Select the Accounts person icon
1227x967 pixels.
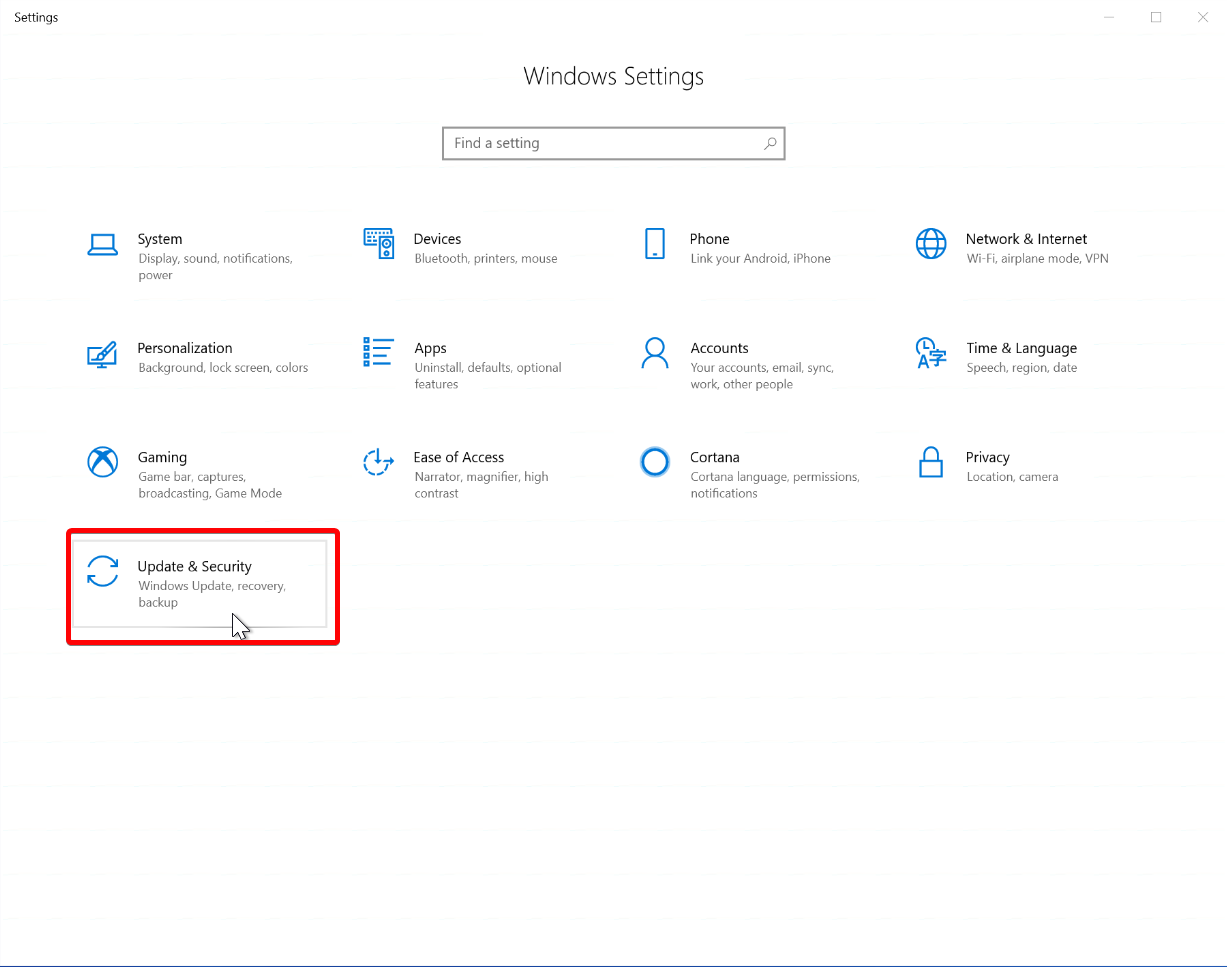coord(655,352)
